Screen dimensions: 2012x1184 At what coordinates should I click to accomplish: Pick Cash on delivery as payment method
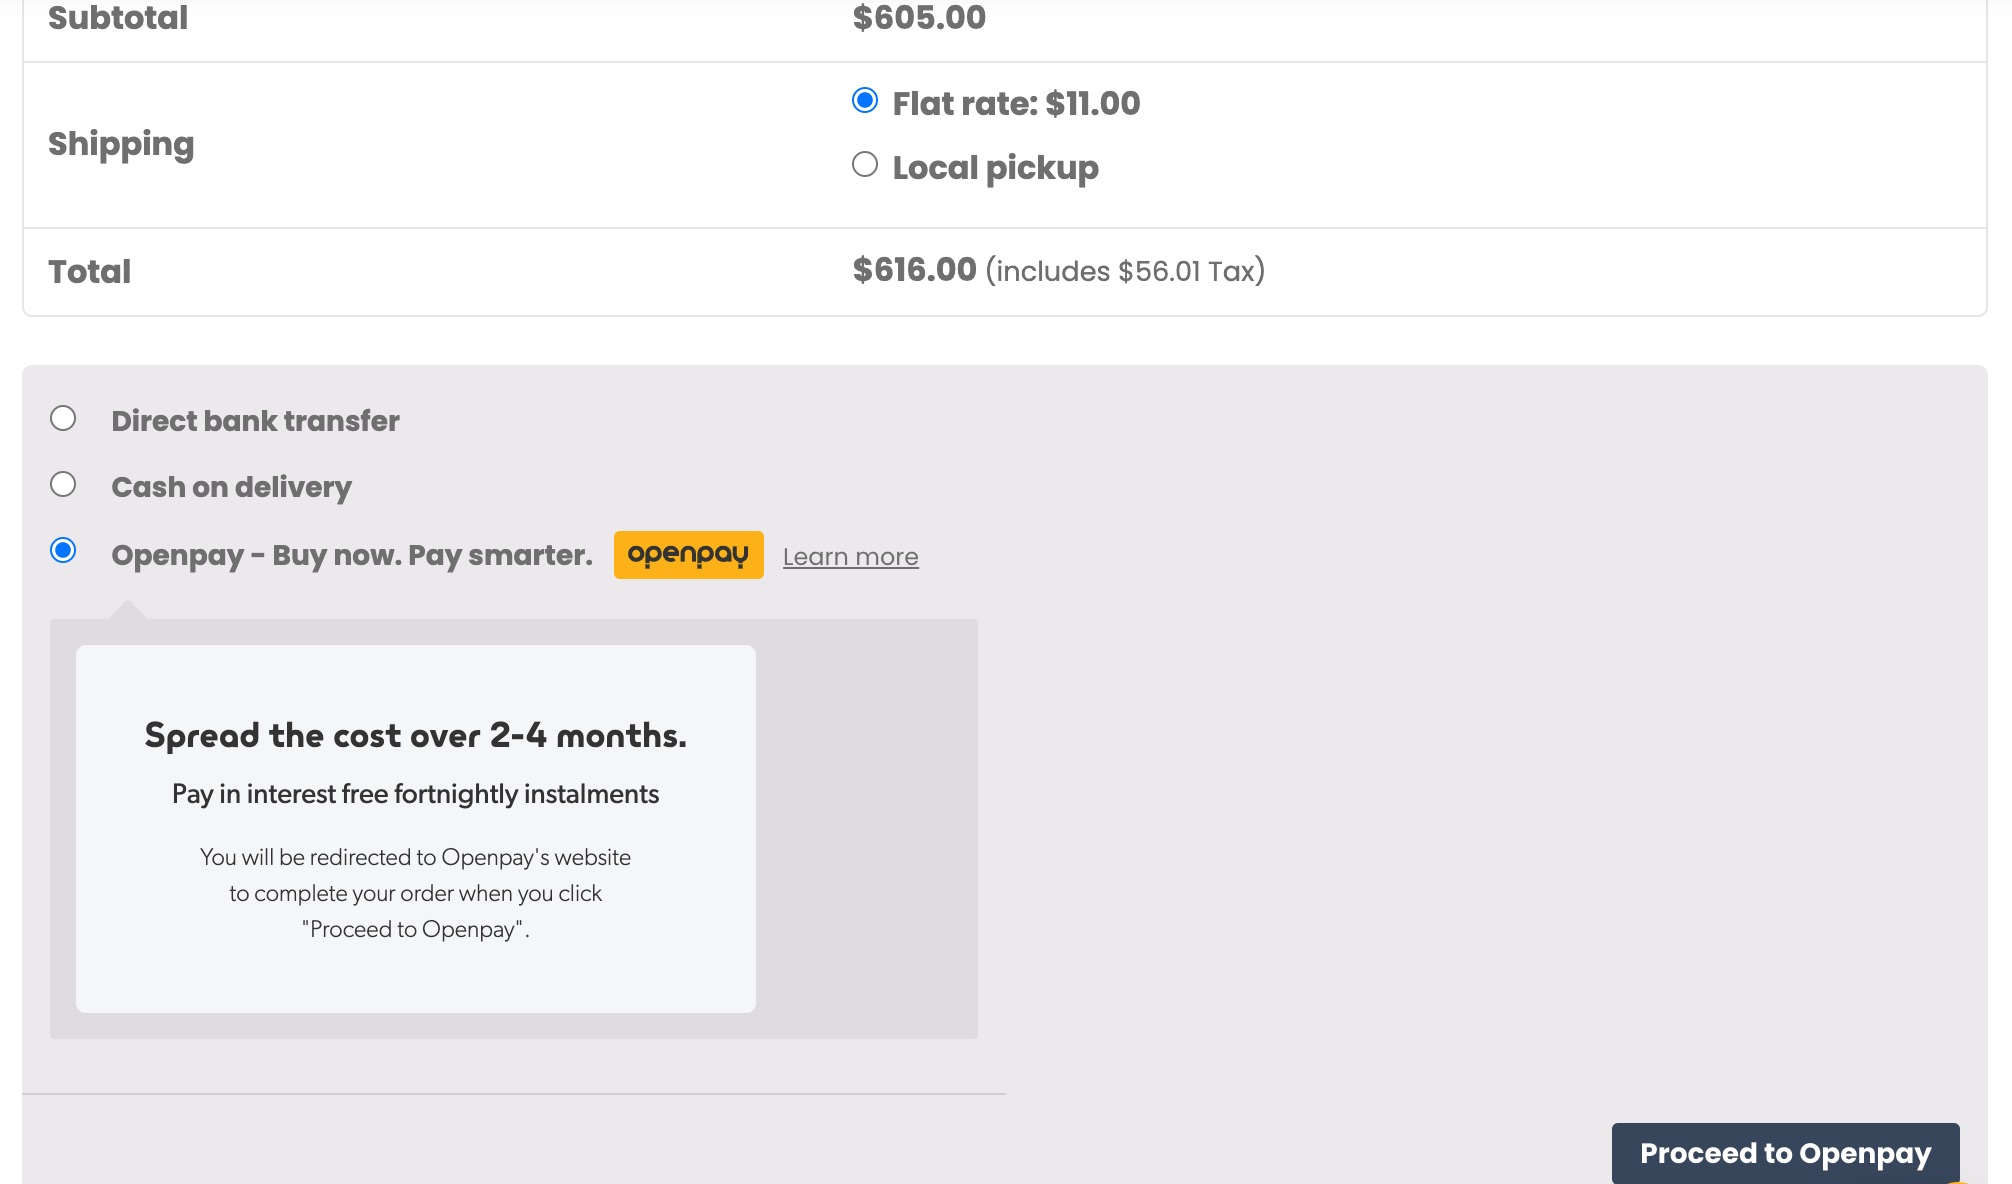(x=63, y=484)
